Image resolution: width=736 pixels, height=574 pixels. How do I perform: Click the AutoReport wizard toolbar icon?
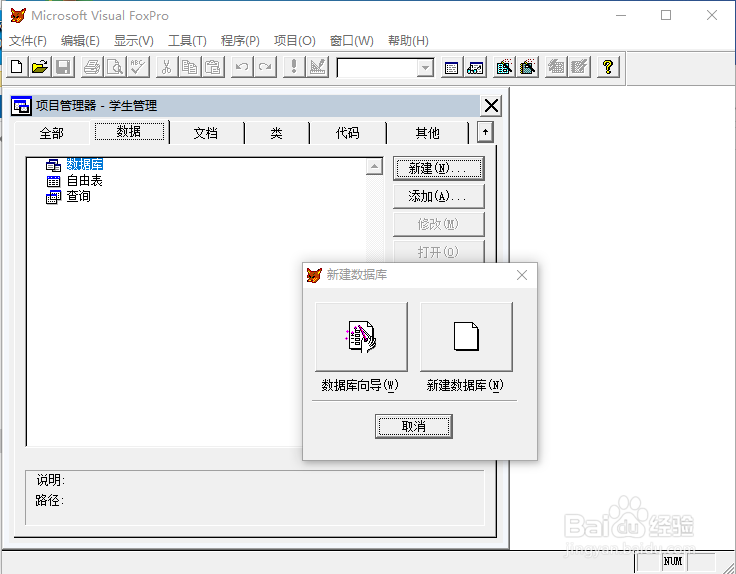(580, 68)
